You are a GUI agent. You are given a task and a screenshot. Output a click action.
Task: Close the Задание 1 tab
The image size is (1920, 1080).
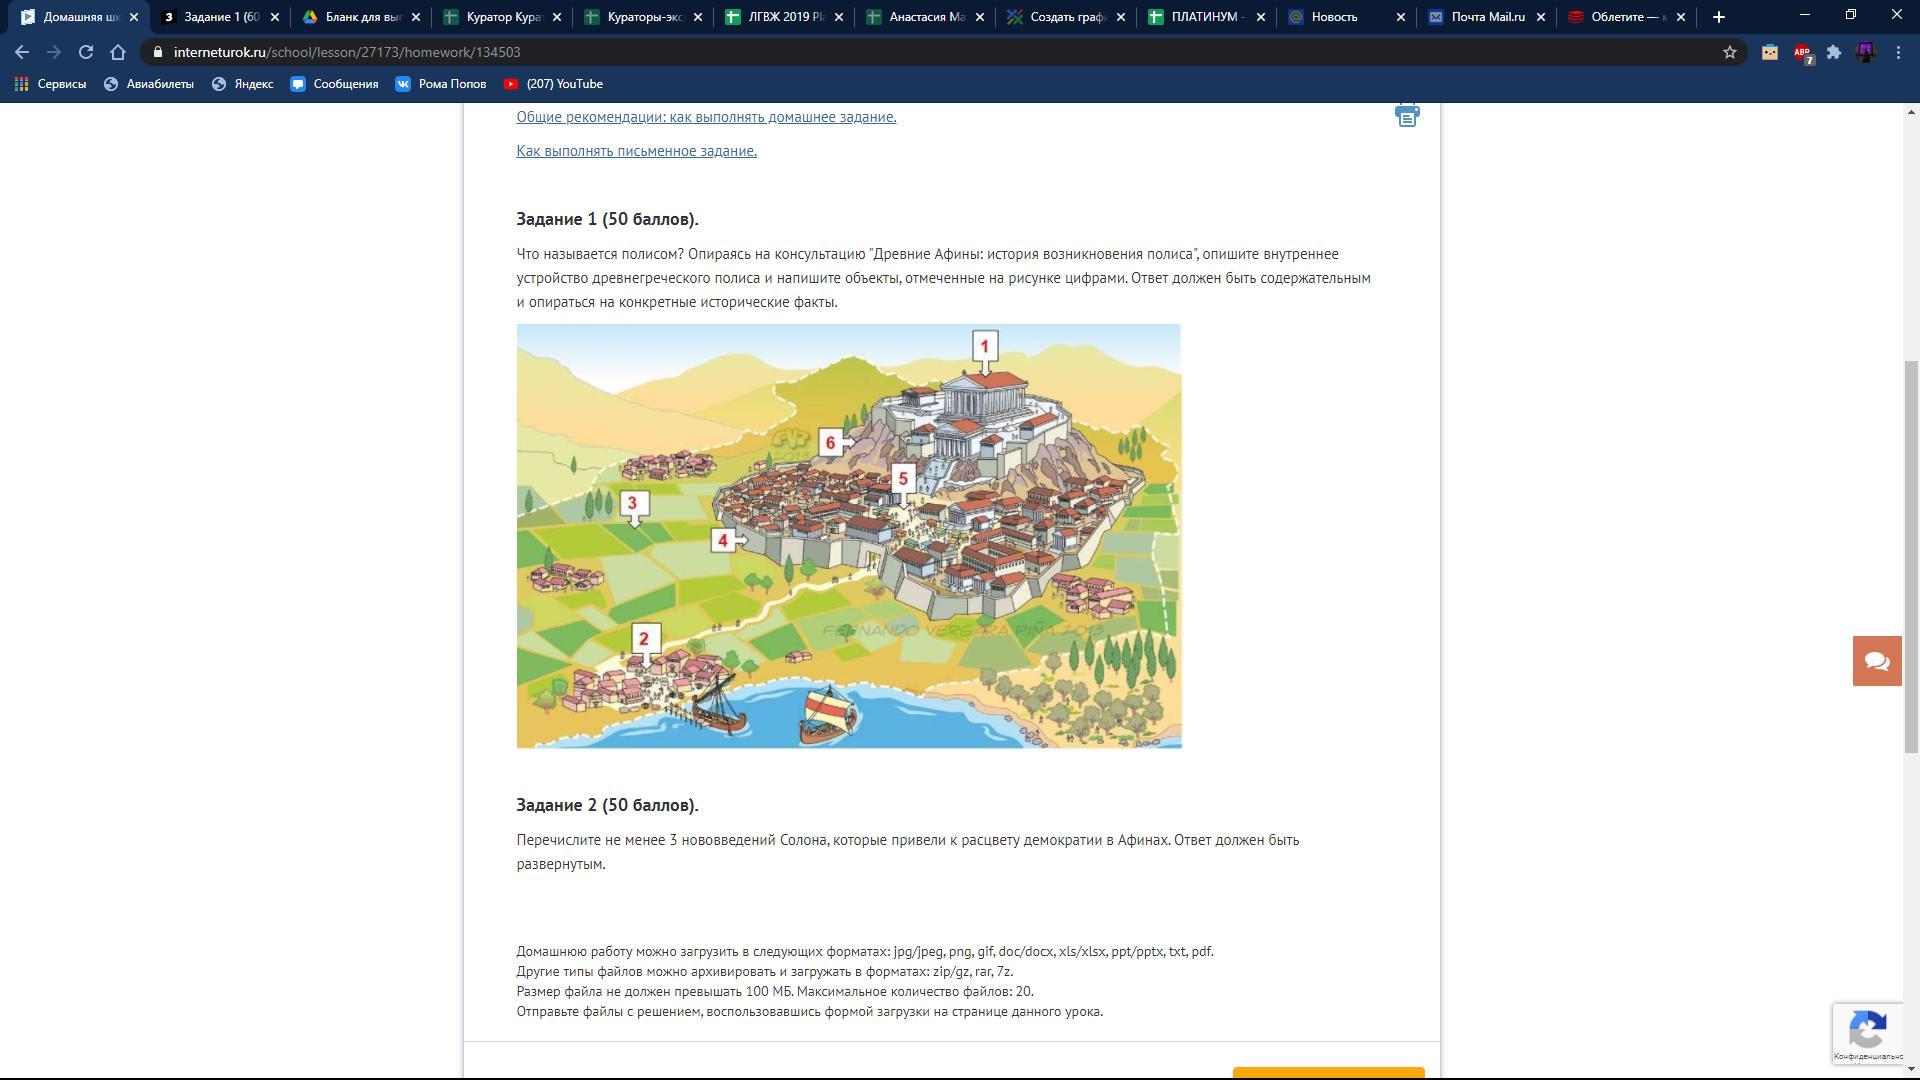coord(275,17)
